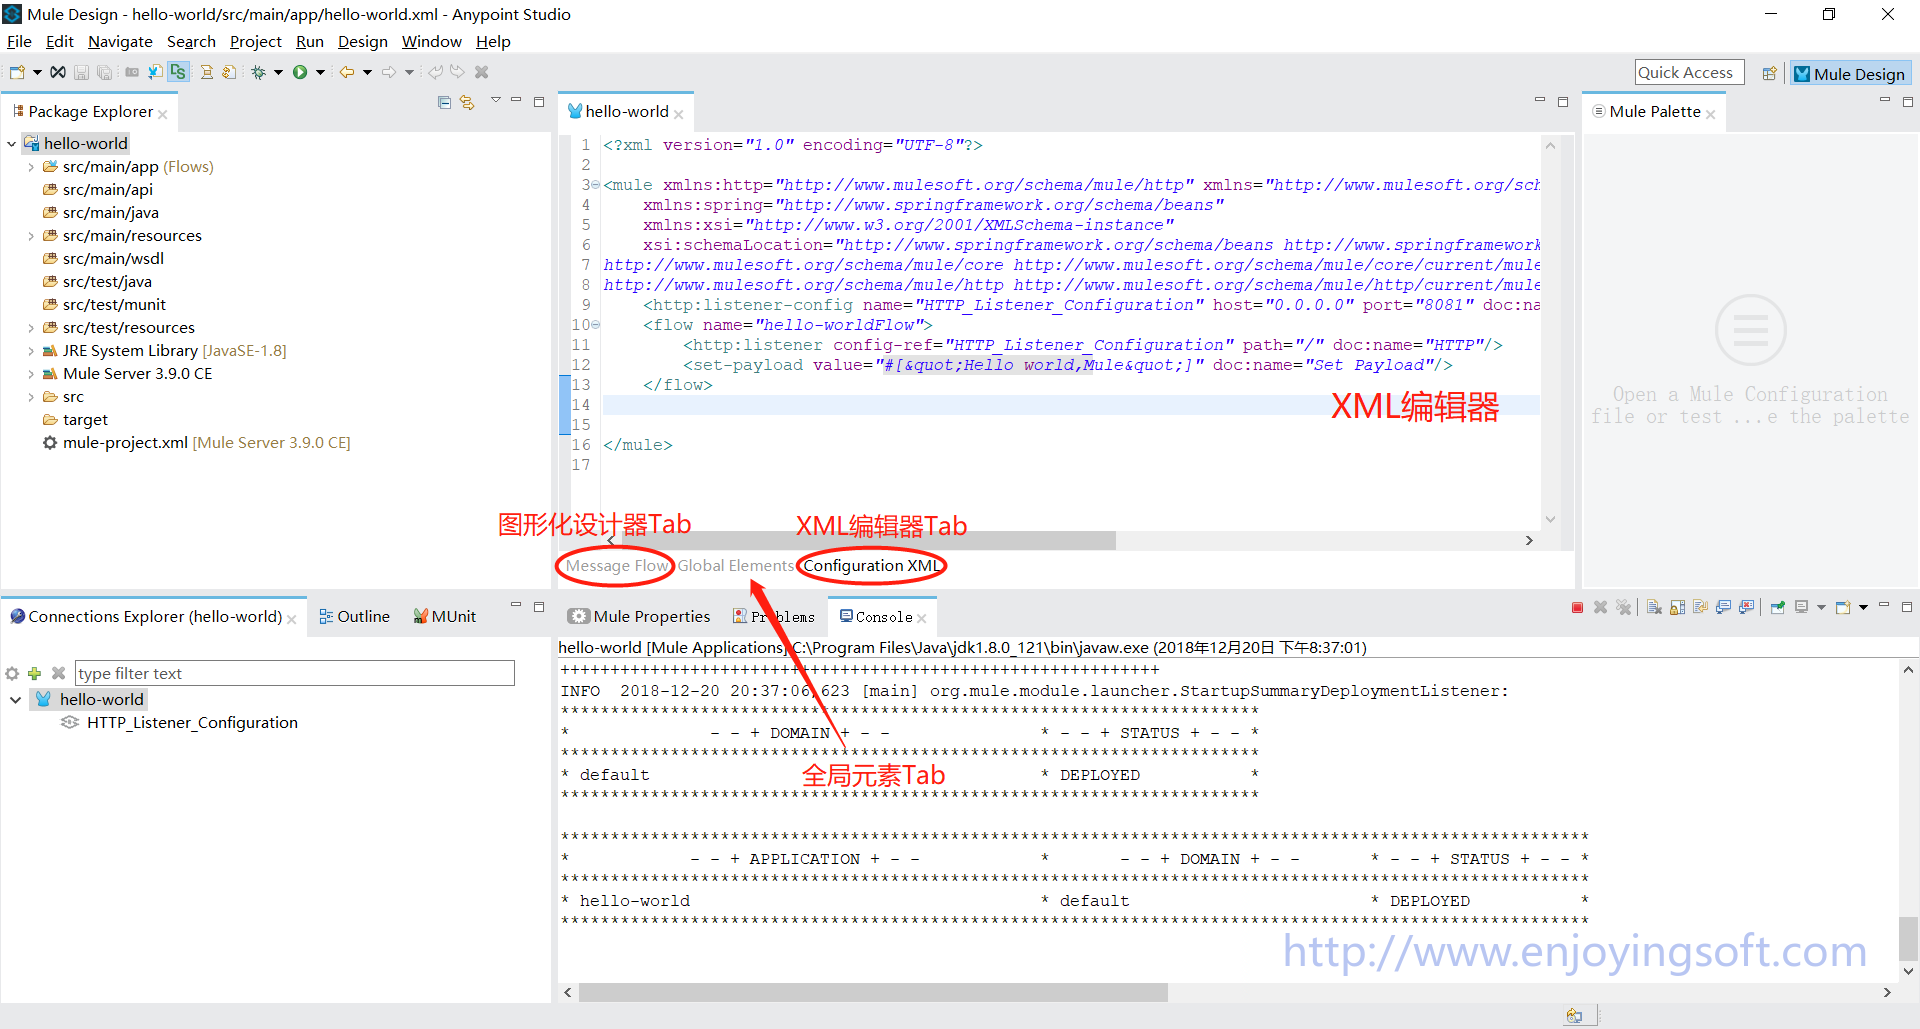Click the Anypoint Exchange infinity icon
This screenshot has height=1029, width=1920.
(x=58, y=72)
